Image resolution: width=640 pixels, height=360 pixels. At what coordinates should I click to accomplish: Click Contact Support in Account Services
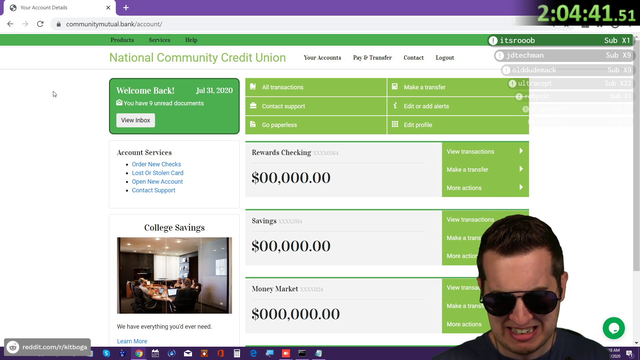pyautogui.click(x=153, y=190)
